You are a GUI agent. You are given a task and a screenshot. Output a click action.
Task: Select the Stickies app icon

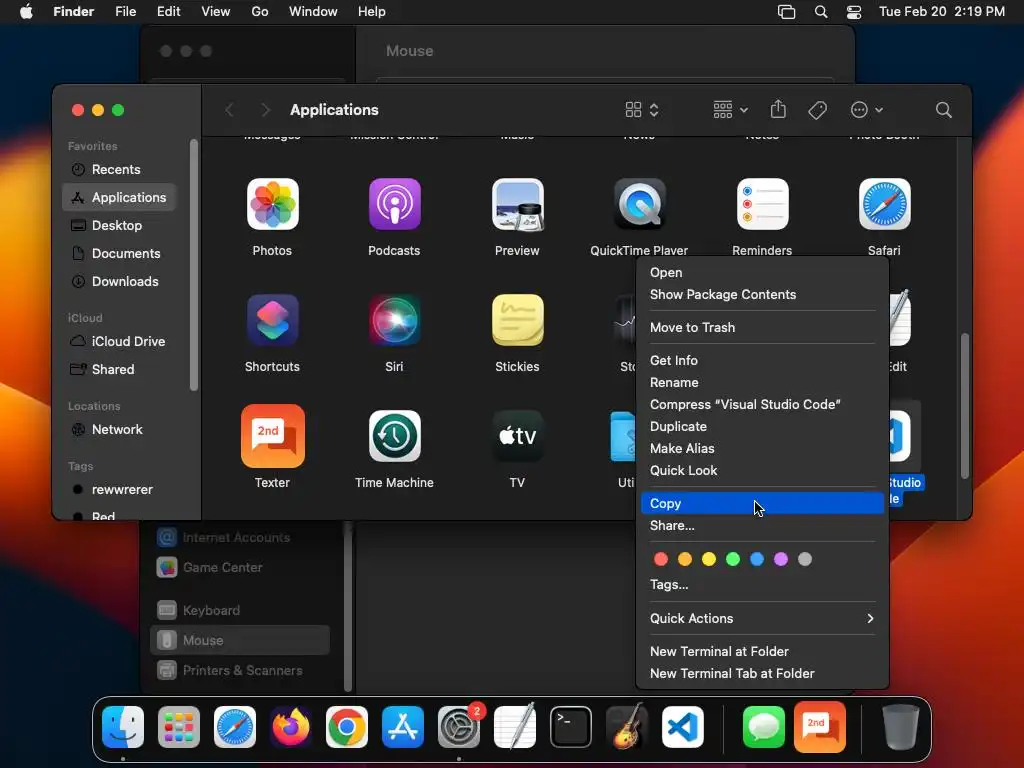coord(517,320)
